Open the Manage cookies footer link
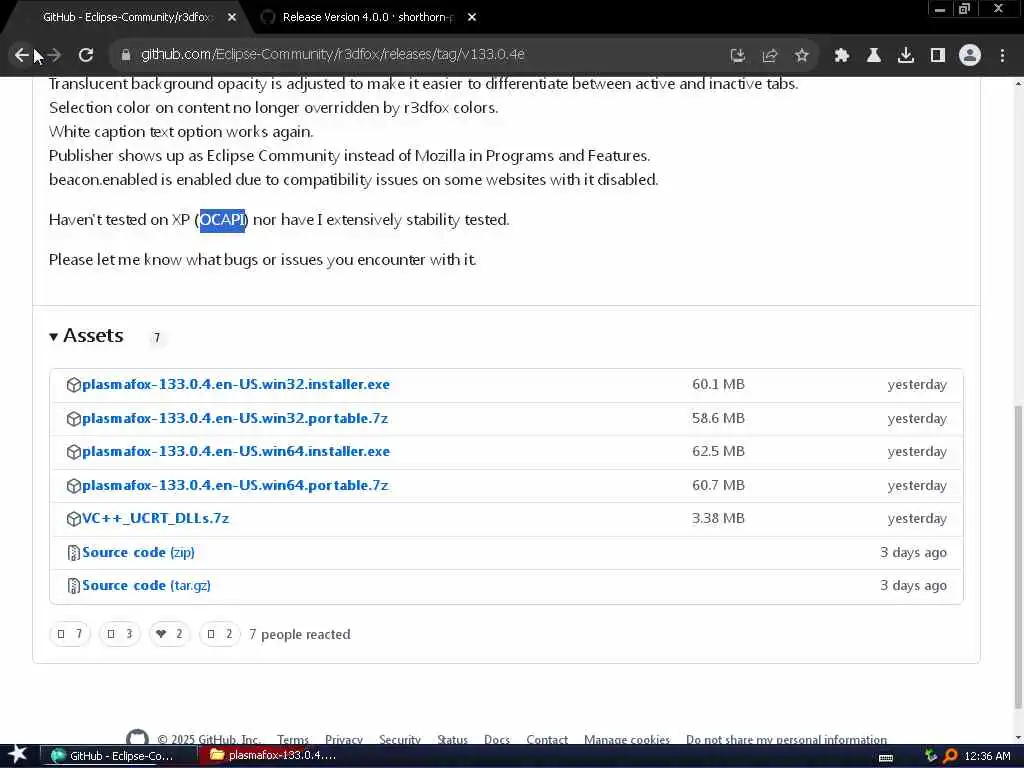1024x768 pixels. coord(627,739)
